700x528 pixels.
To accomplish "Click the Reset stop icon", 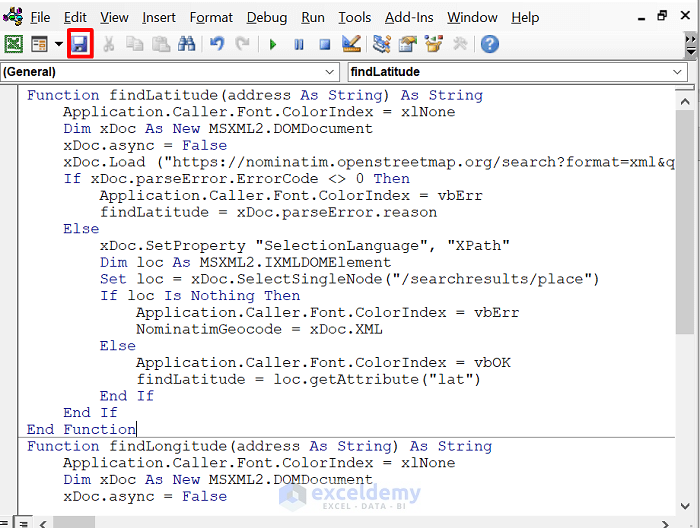I will pos(325,44).
